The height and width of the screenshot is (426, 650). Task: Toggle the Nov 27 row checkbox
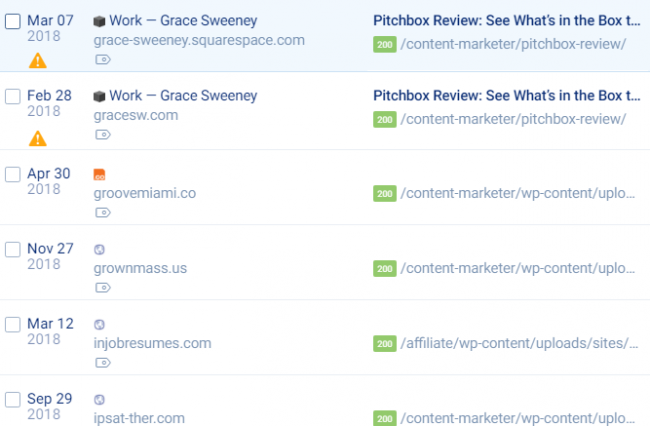(12, 249)
